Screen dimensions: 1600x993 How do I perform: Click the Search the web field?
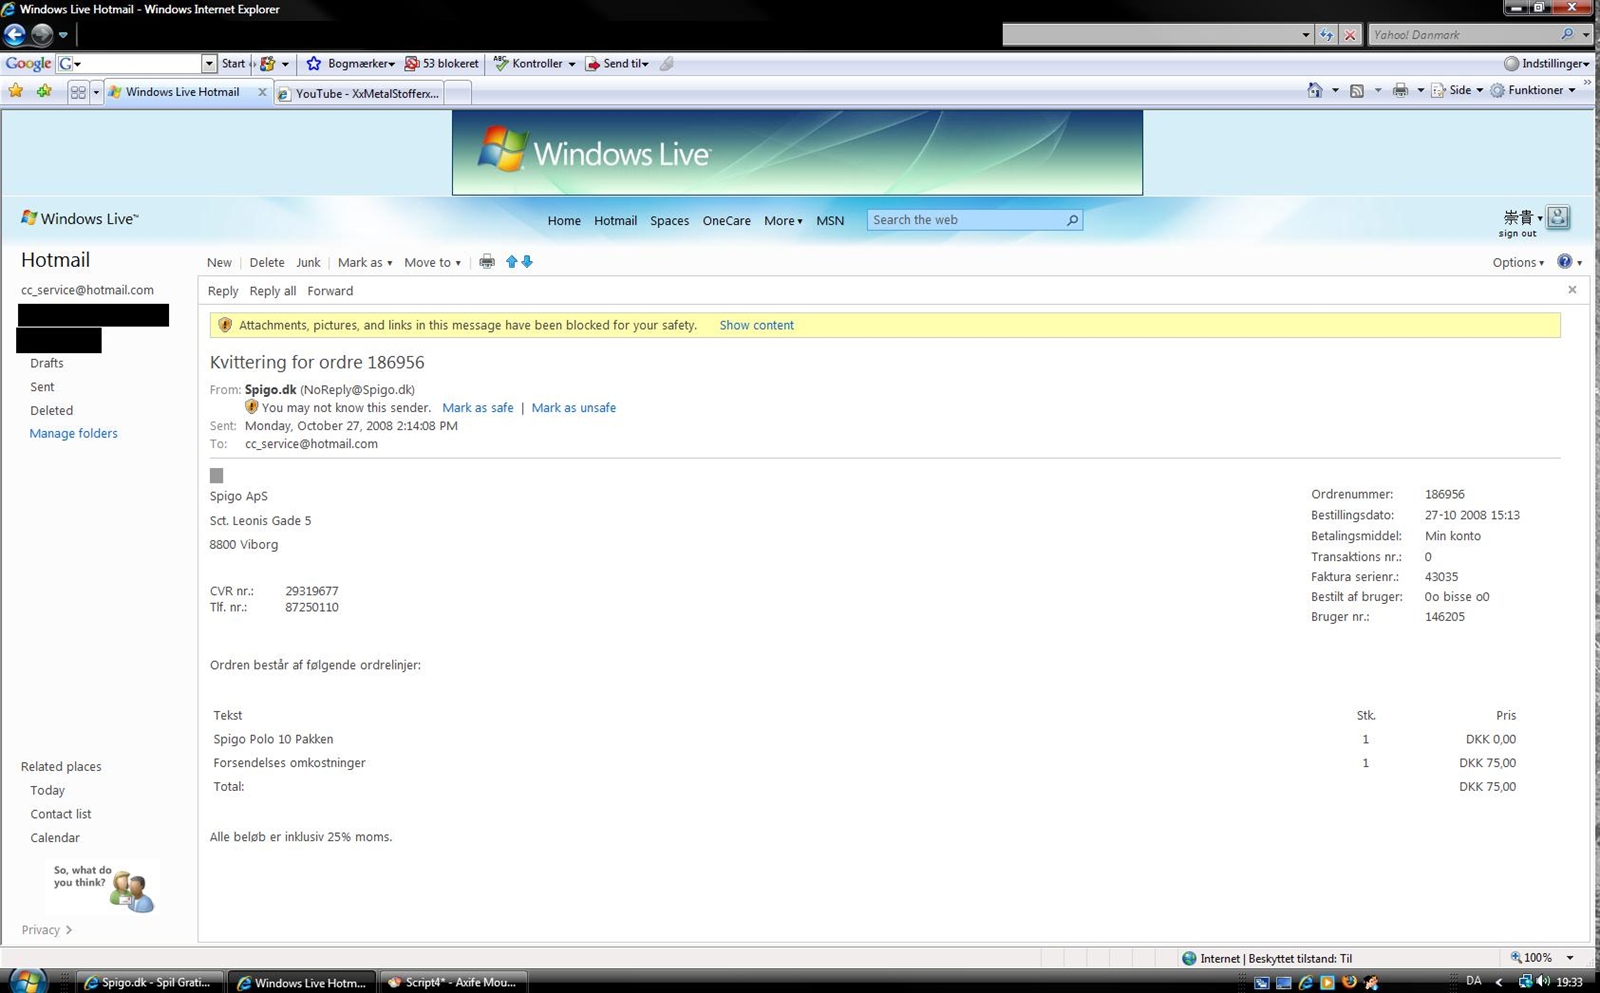tap(965, 220)
